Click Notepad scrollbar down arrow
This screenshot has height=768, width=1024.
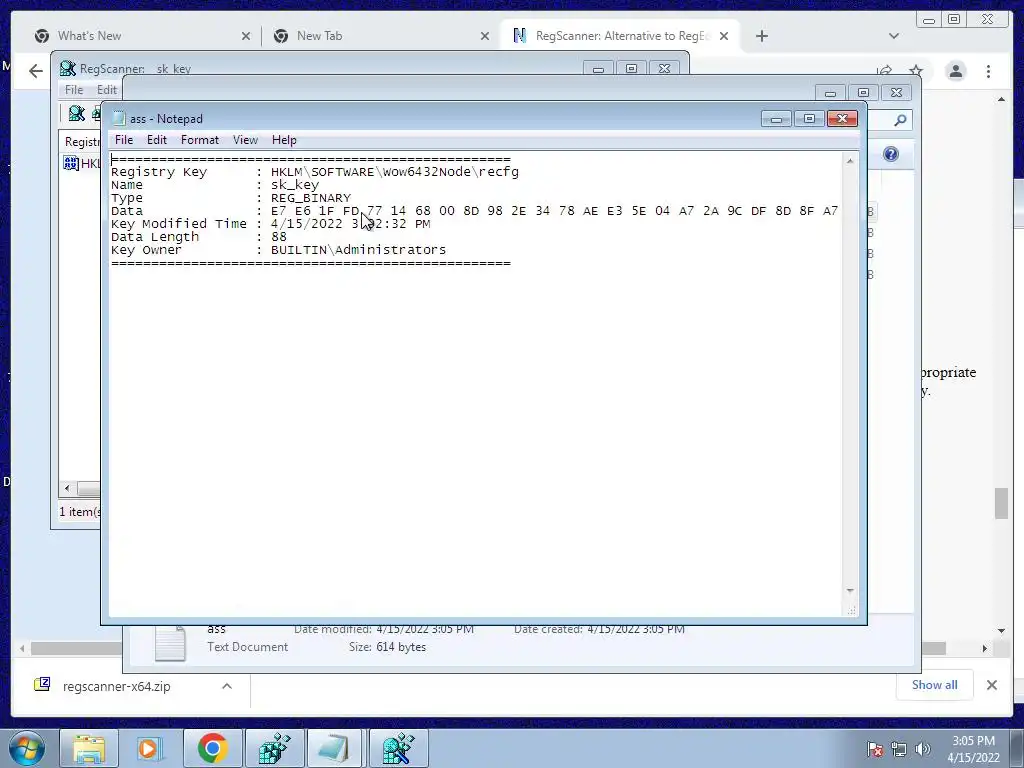point(850,590)
